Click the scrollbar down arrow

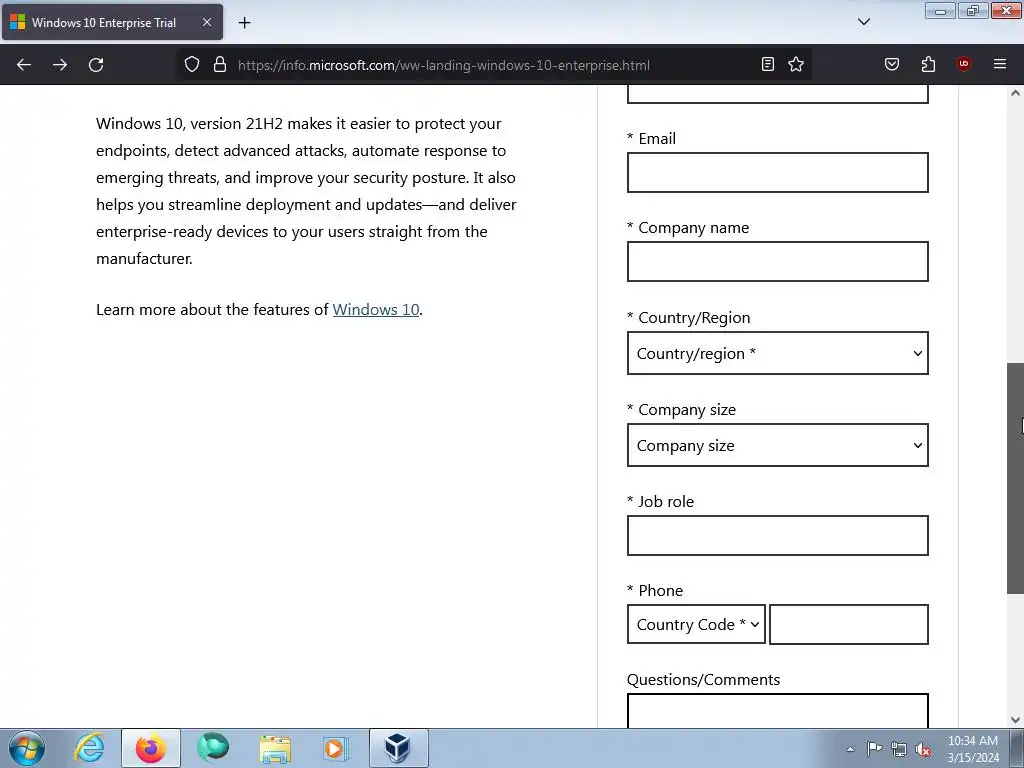[1015, 720]
